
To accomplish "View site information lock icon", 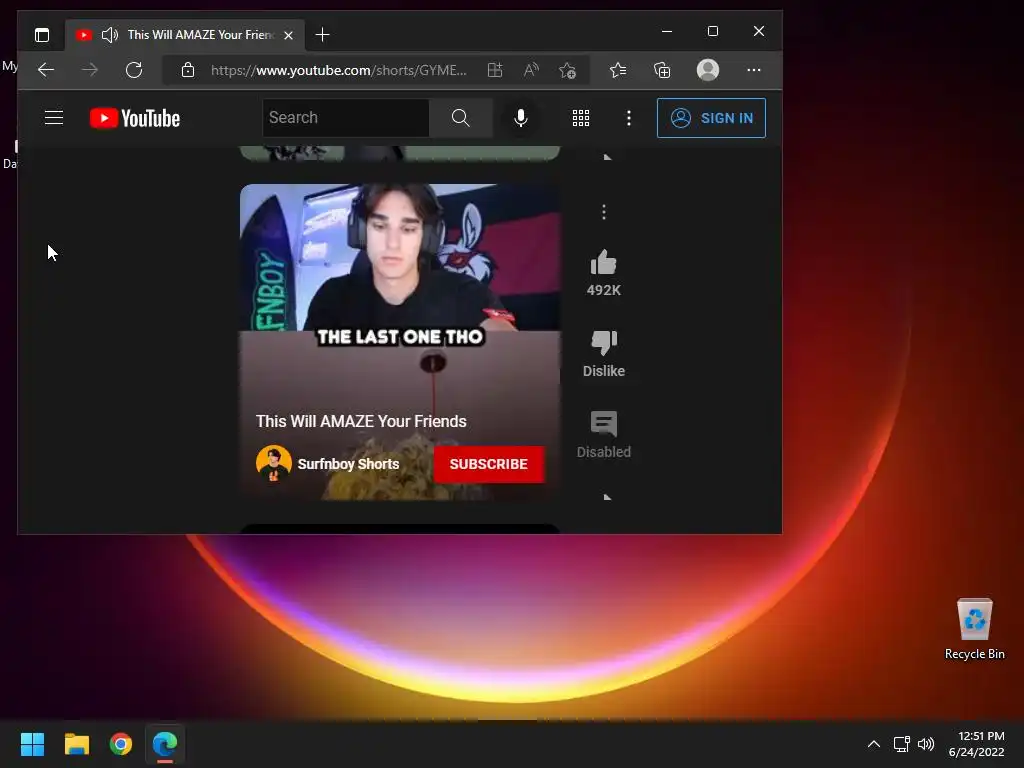I will pyautogui.click(x=188, y=70).
